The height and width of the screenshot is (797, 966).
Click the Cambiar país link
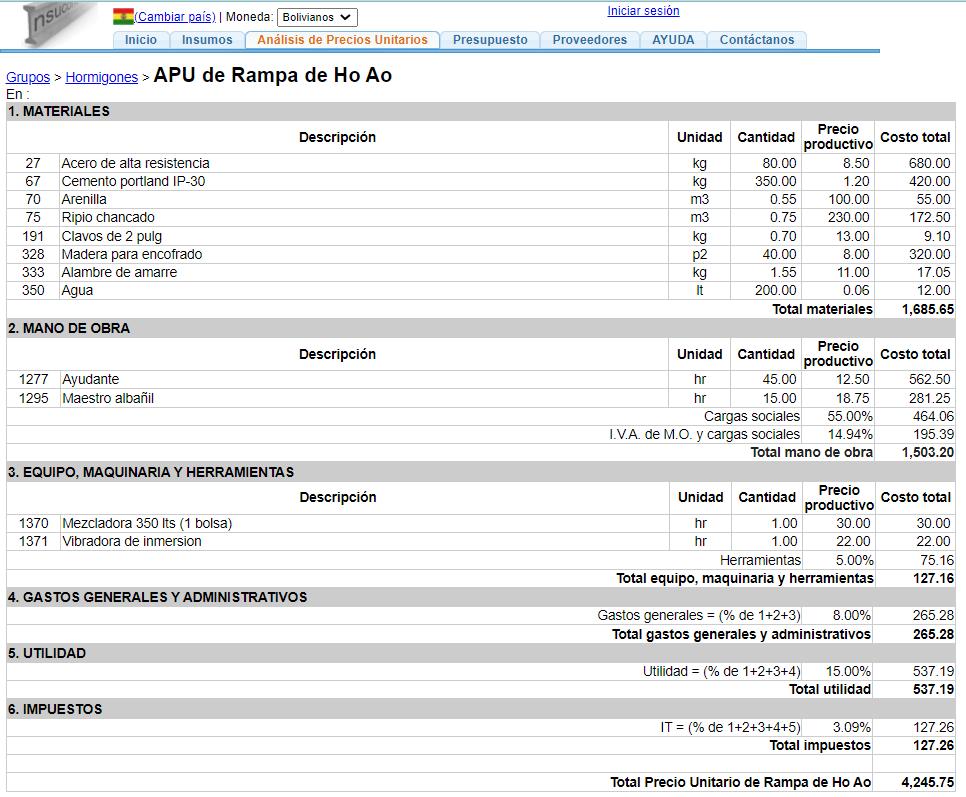tap(175, 17)
